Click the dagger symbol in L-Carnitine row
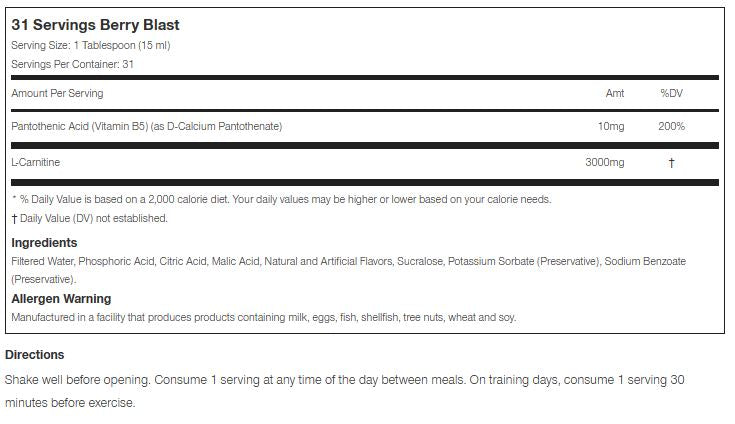735x424 pixels. pyautogui.click(x=671, y=163)
